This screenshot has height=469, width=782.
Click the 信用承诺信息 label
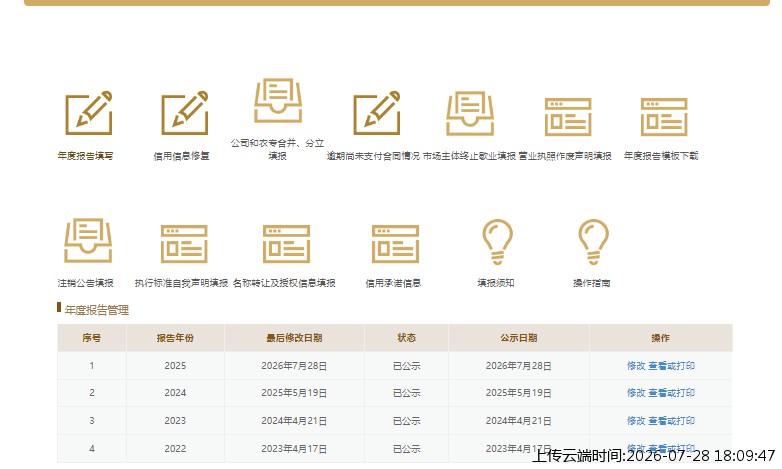point(393,283)
